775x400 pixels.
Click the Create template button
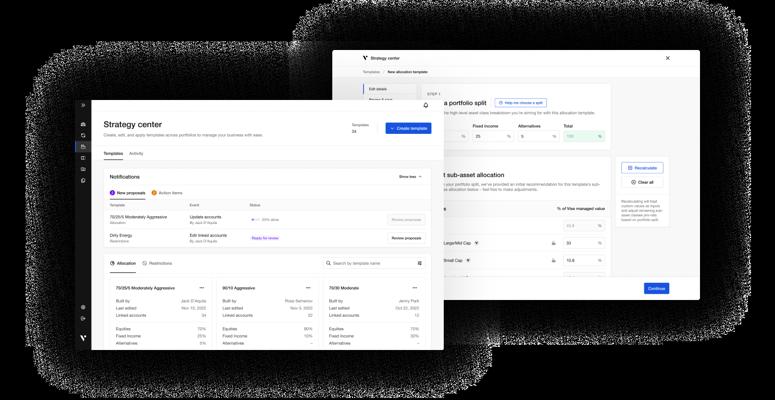click(x=408, y=128)
